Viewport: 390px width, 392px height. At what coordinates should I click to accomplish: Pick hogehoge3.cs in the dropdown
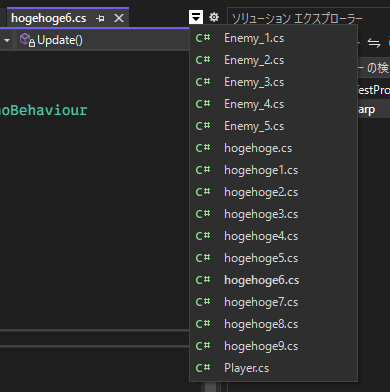pos(273,214)
